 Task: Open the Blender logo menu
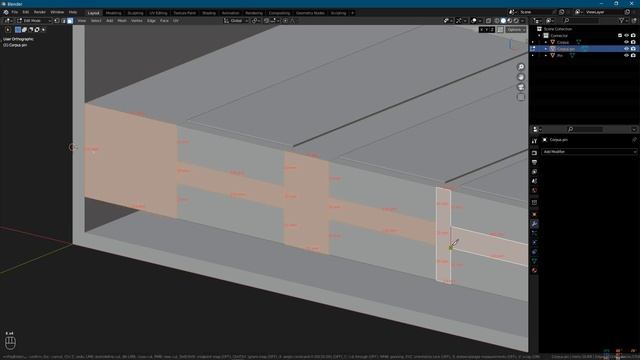coord(6,12)
